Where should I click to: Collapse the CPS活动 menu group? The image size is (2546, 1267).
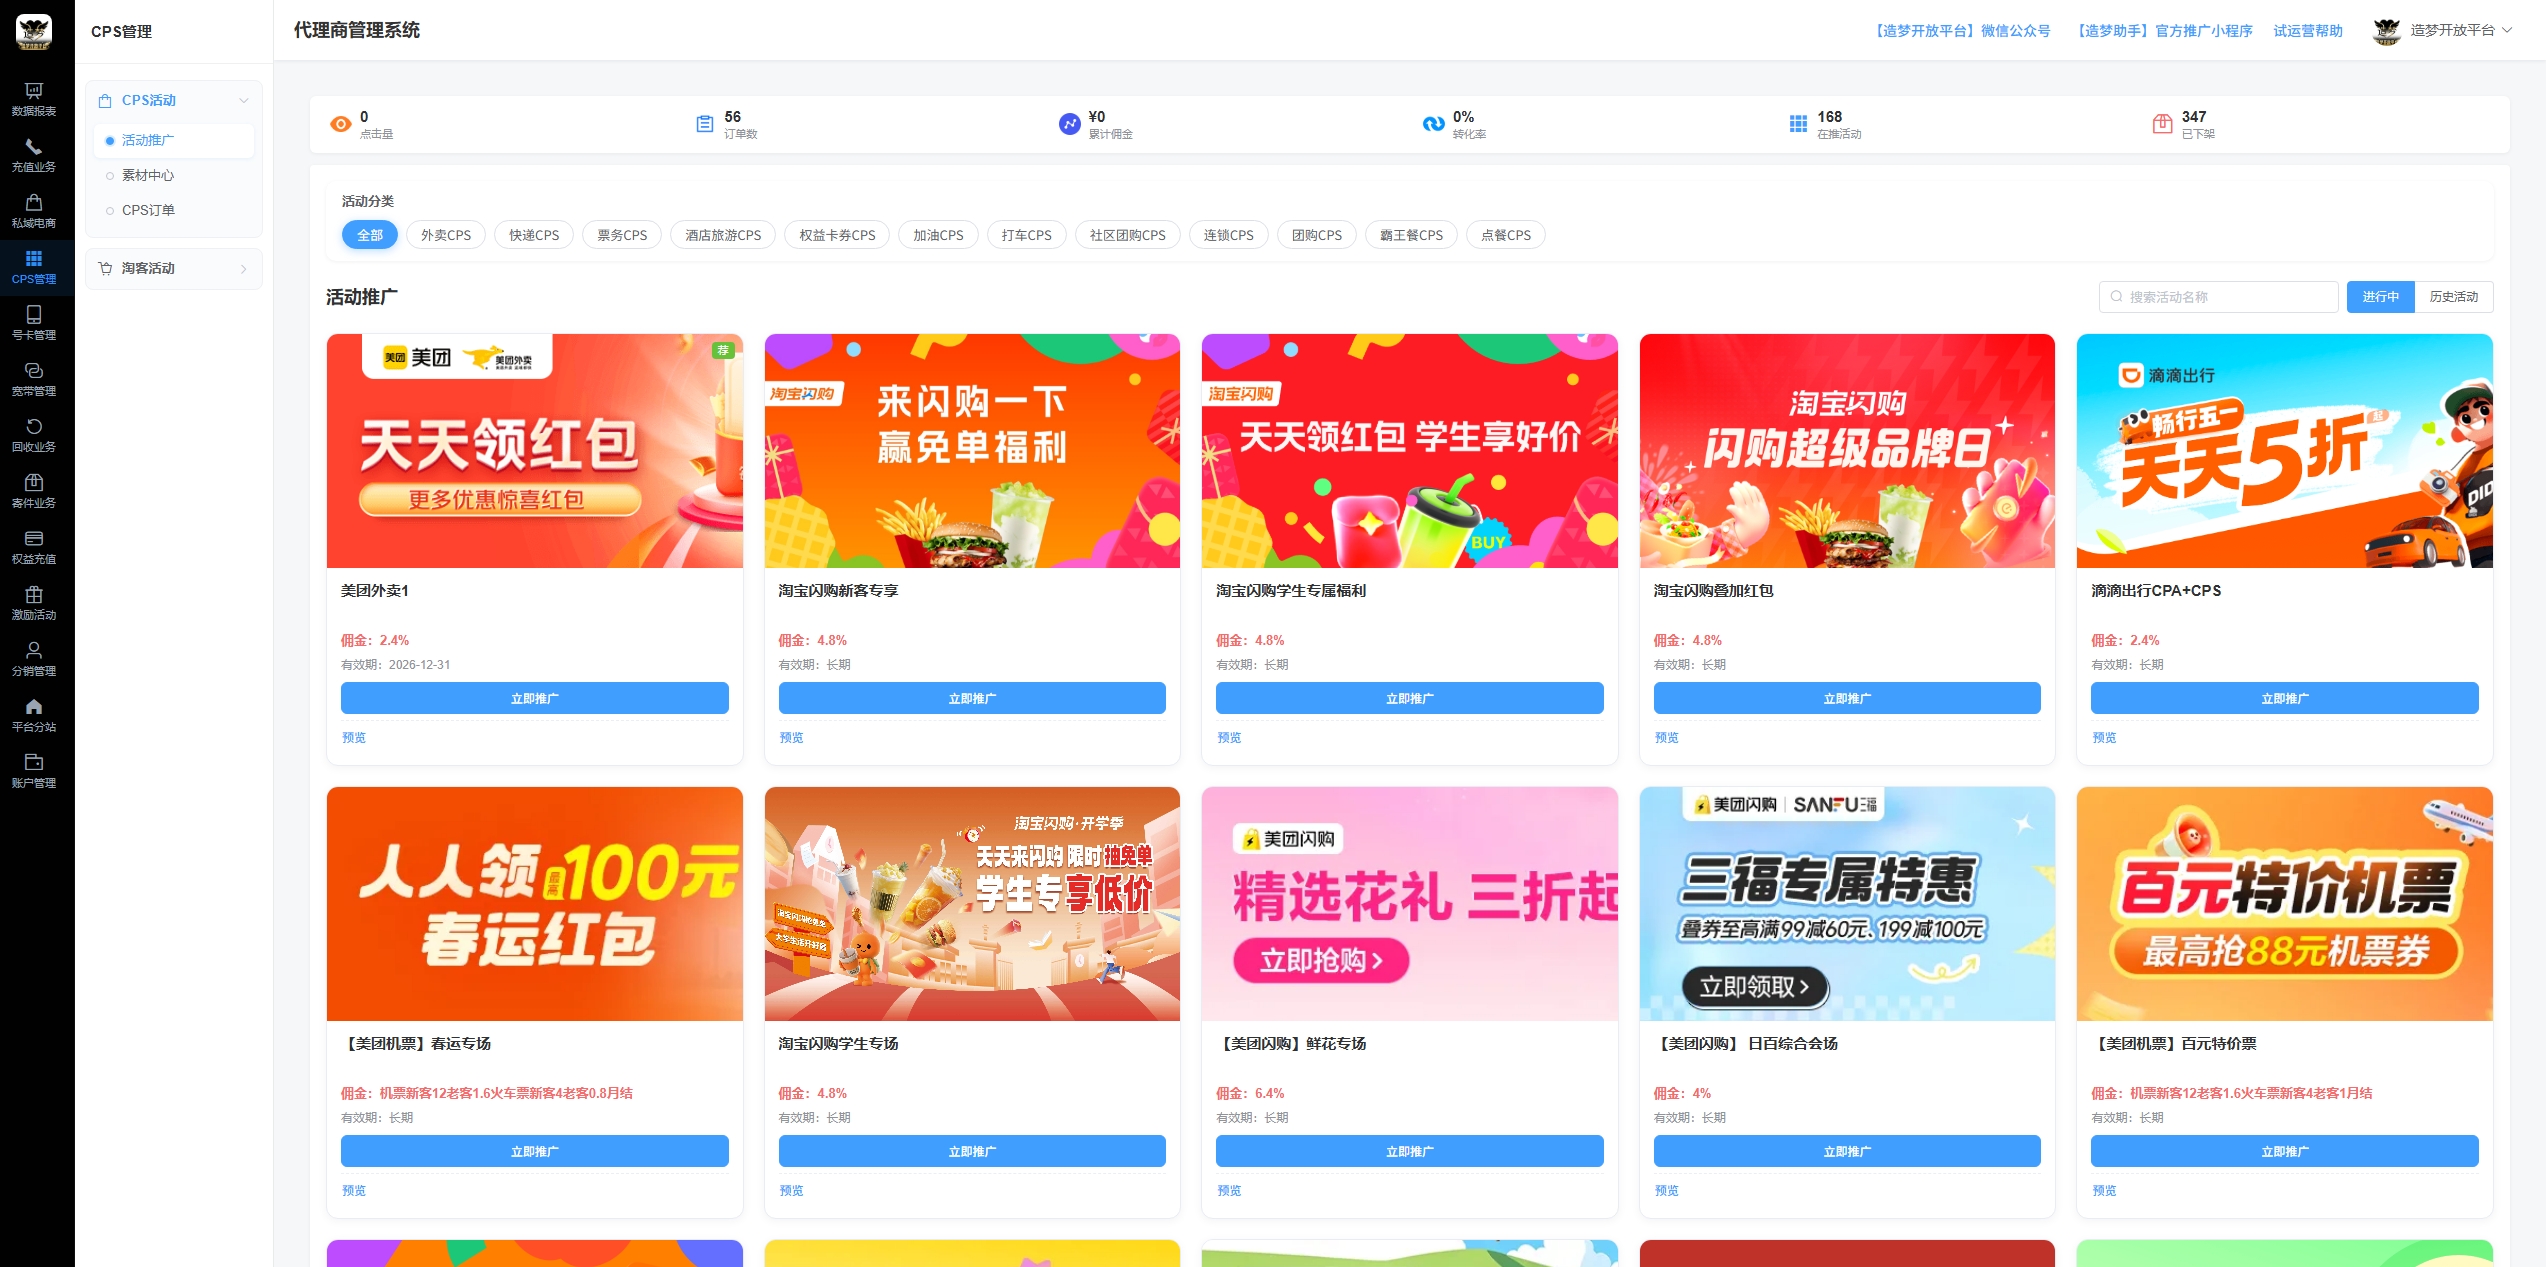[174, 100]
